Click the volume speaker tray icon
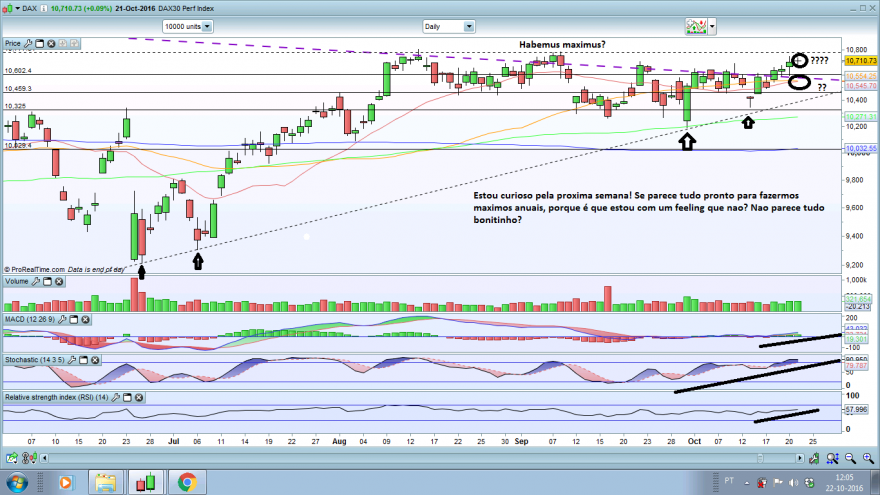The image size is (880, 495). 793,483
